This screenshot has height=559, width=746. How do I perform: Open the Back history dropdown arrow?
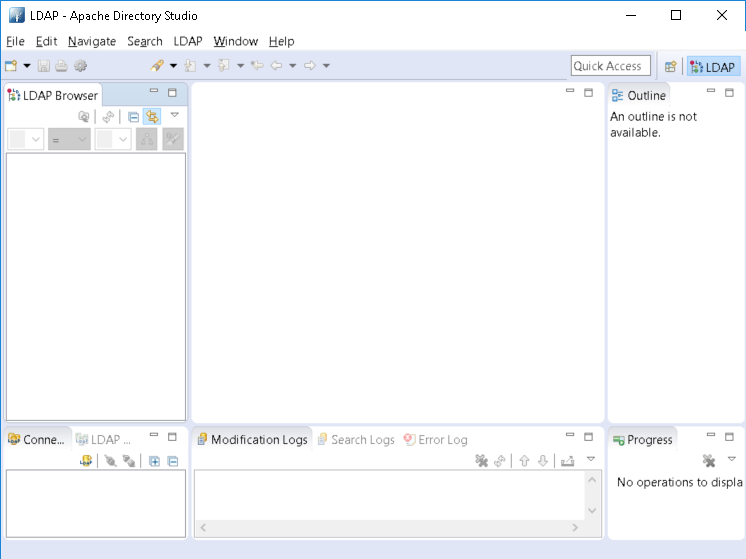click(x=293, y=66)
